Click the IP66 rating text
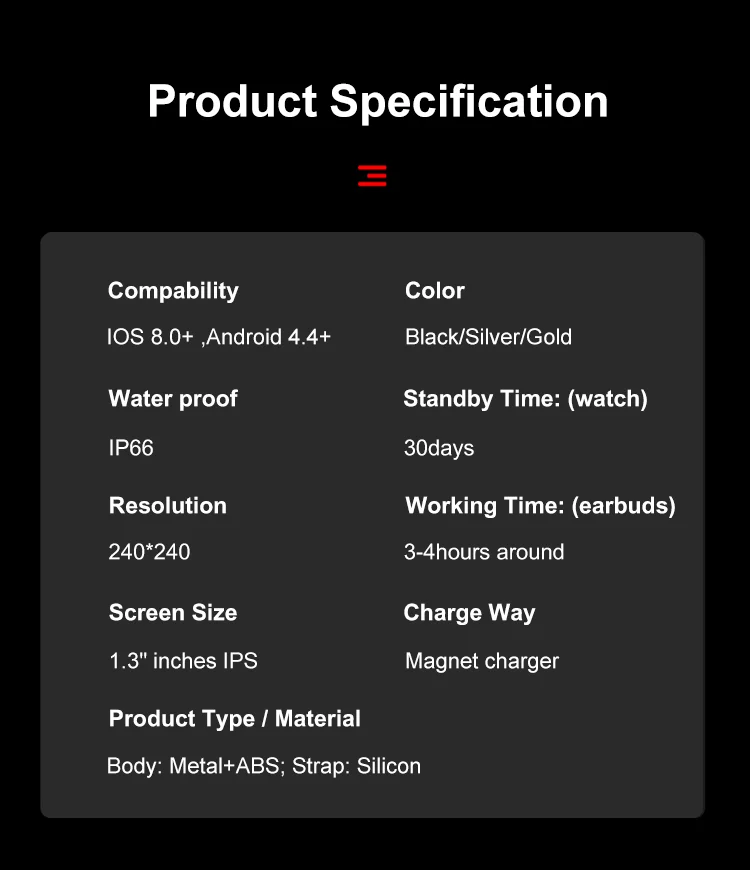 click(x=131, y=447)
